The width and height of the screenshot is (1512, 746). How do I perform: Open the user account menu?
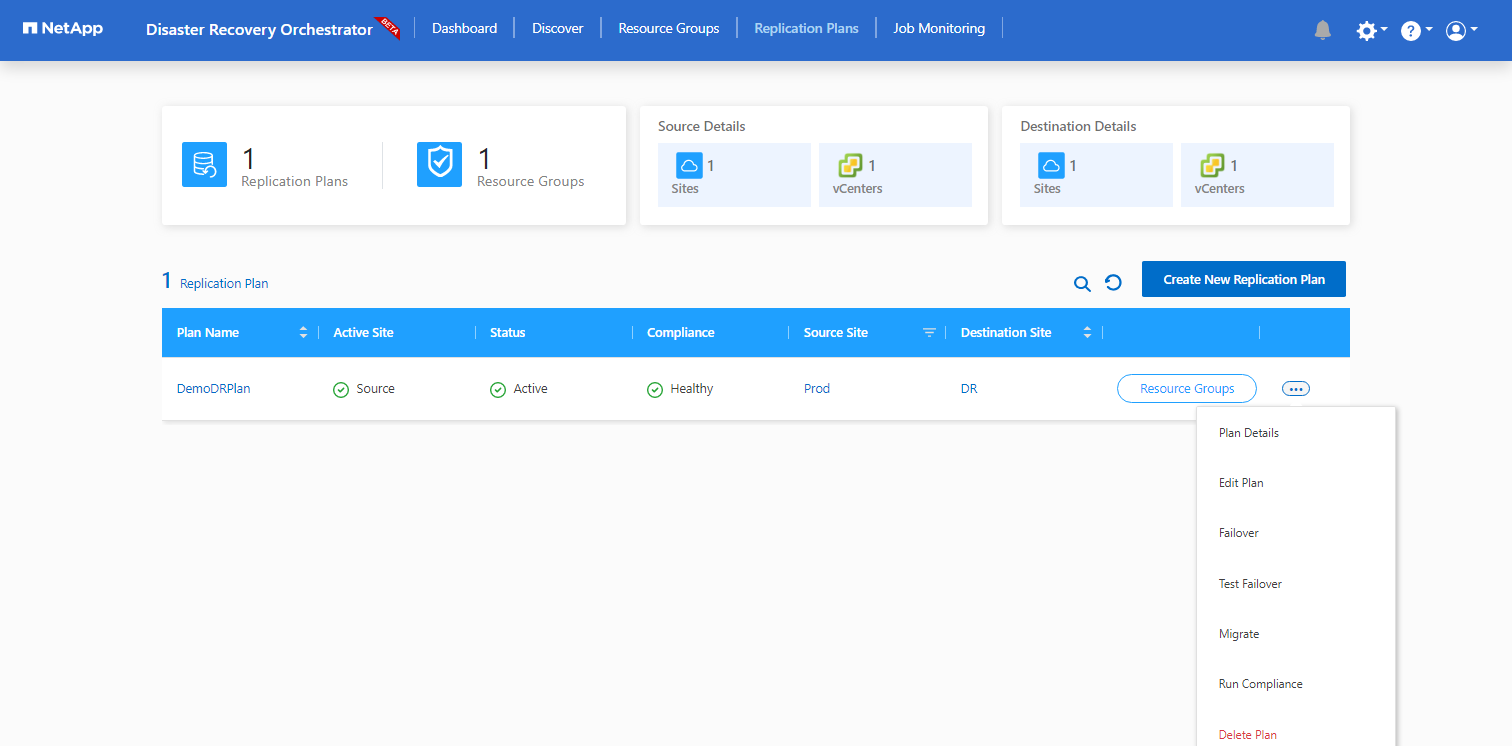(1456, 31)
